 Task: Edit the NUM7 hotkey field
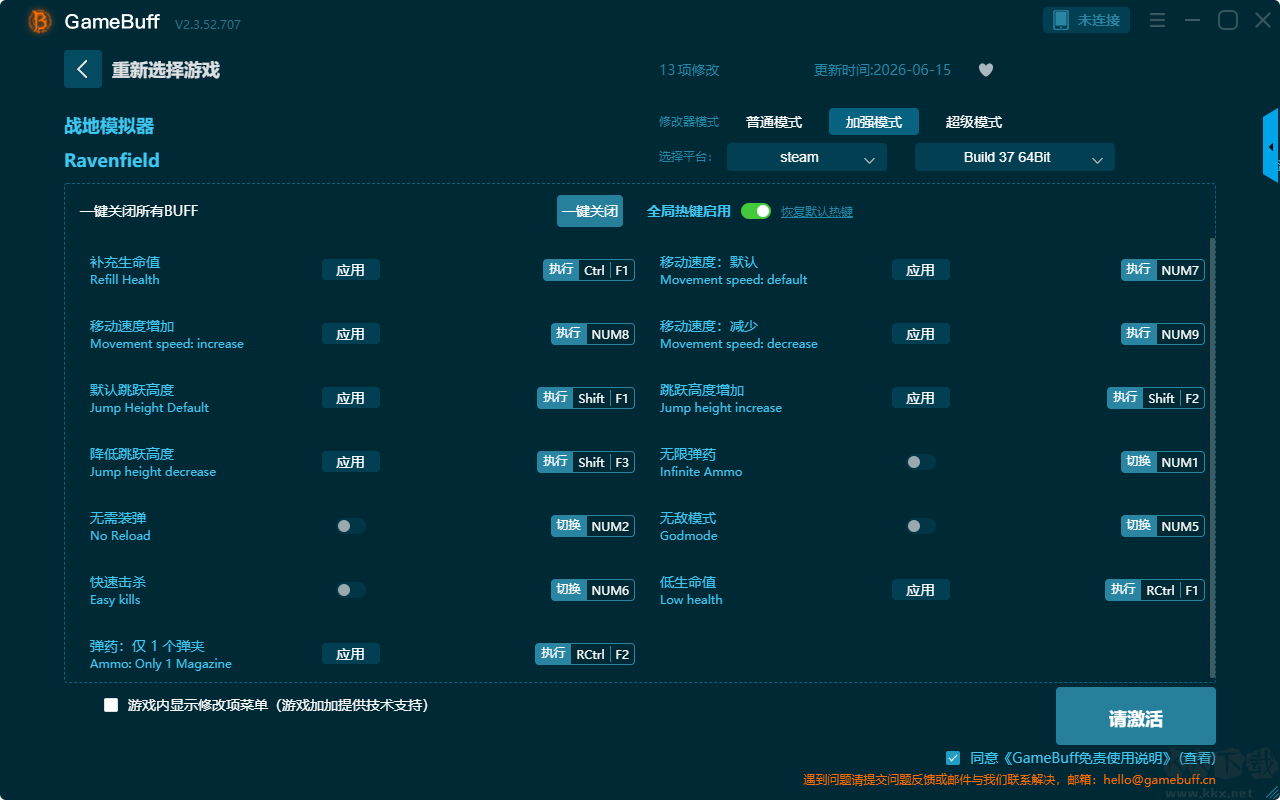(1163, 270)
